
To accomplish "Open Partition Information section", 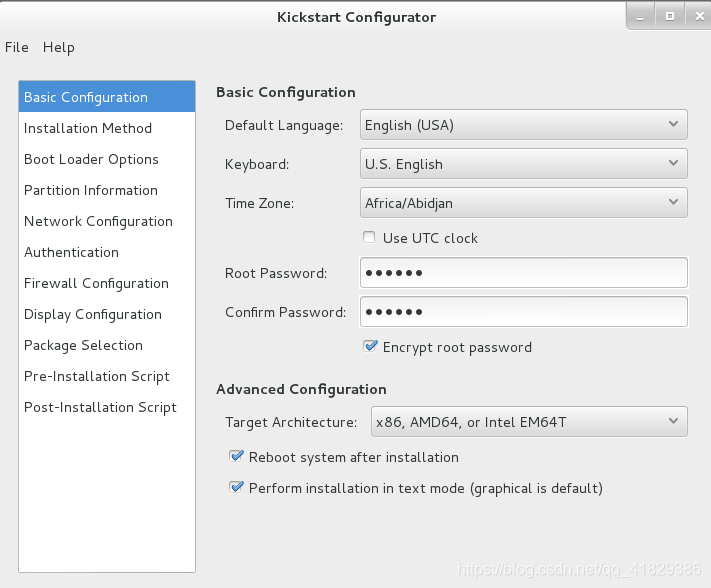I will (91, 190).
